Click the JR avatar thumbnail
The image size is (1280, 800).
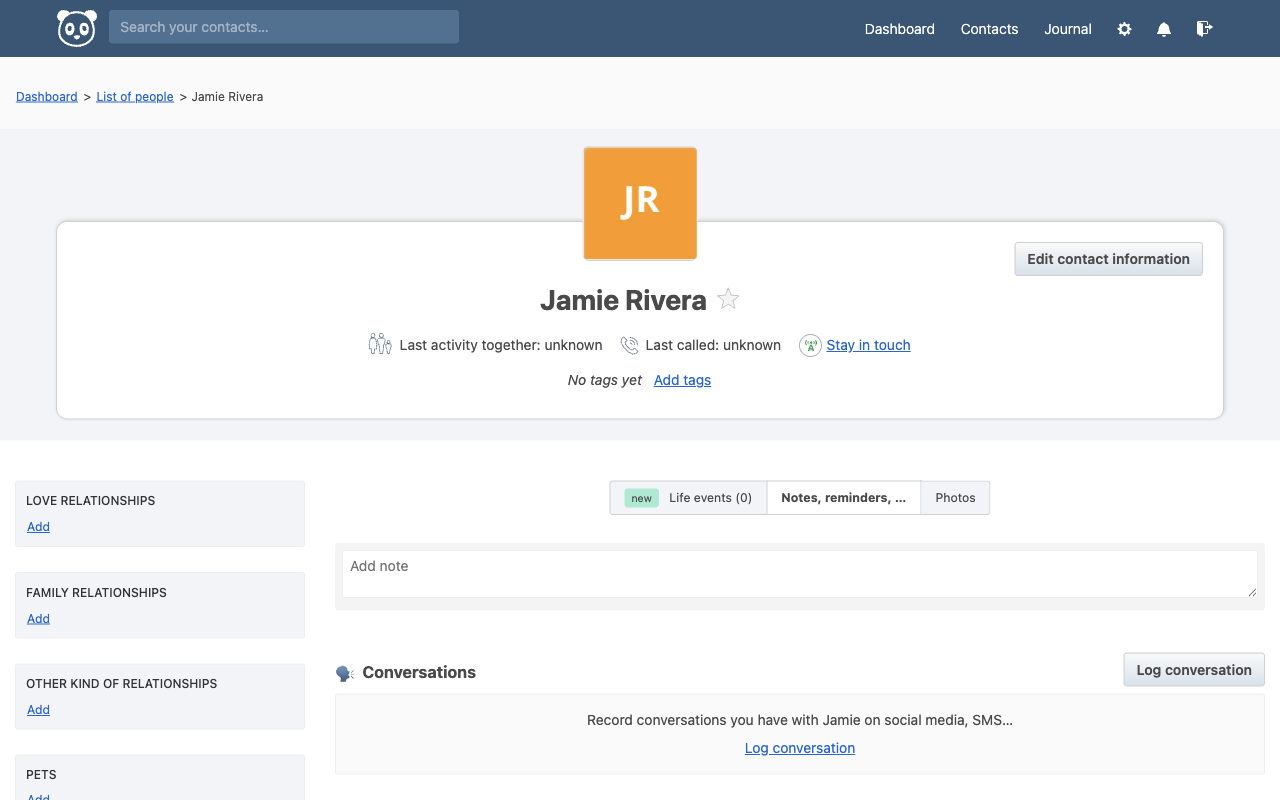[x=640, y=203]
